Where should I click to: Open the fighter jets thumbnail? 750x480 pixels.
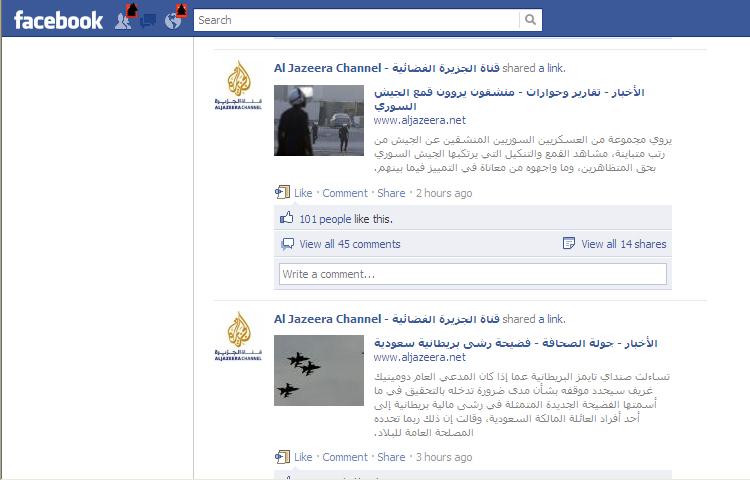319,371
